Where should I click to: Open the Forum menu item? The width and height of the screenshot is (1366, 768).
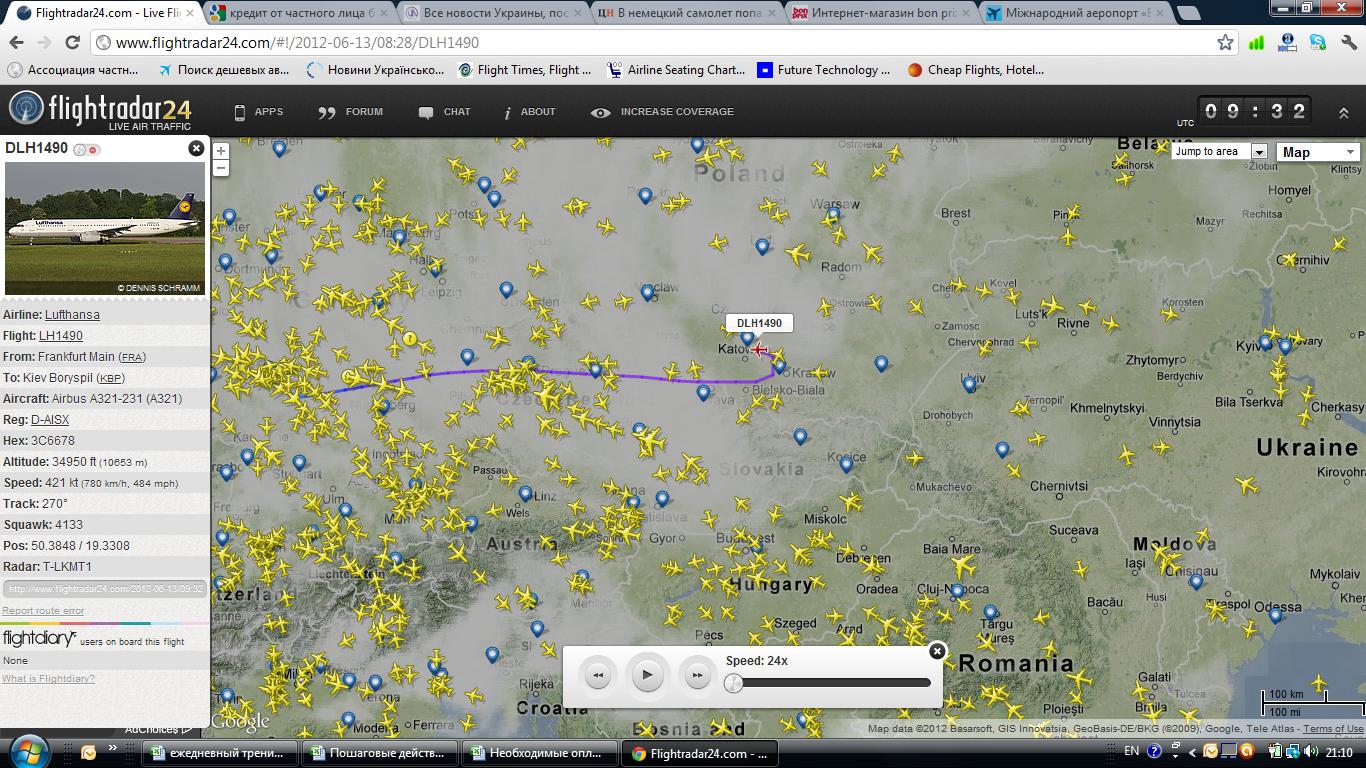click(351, 112)
